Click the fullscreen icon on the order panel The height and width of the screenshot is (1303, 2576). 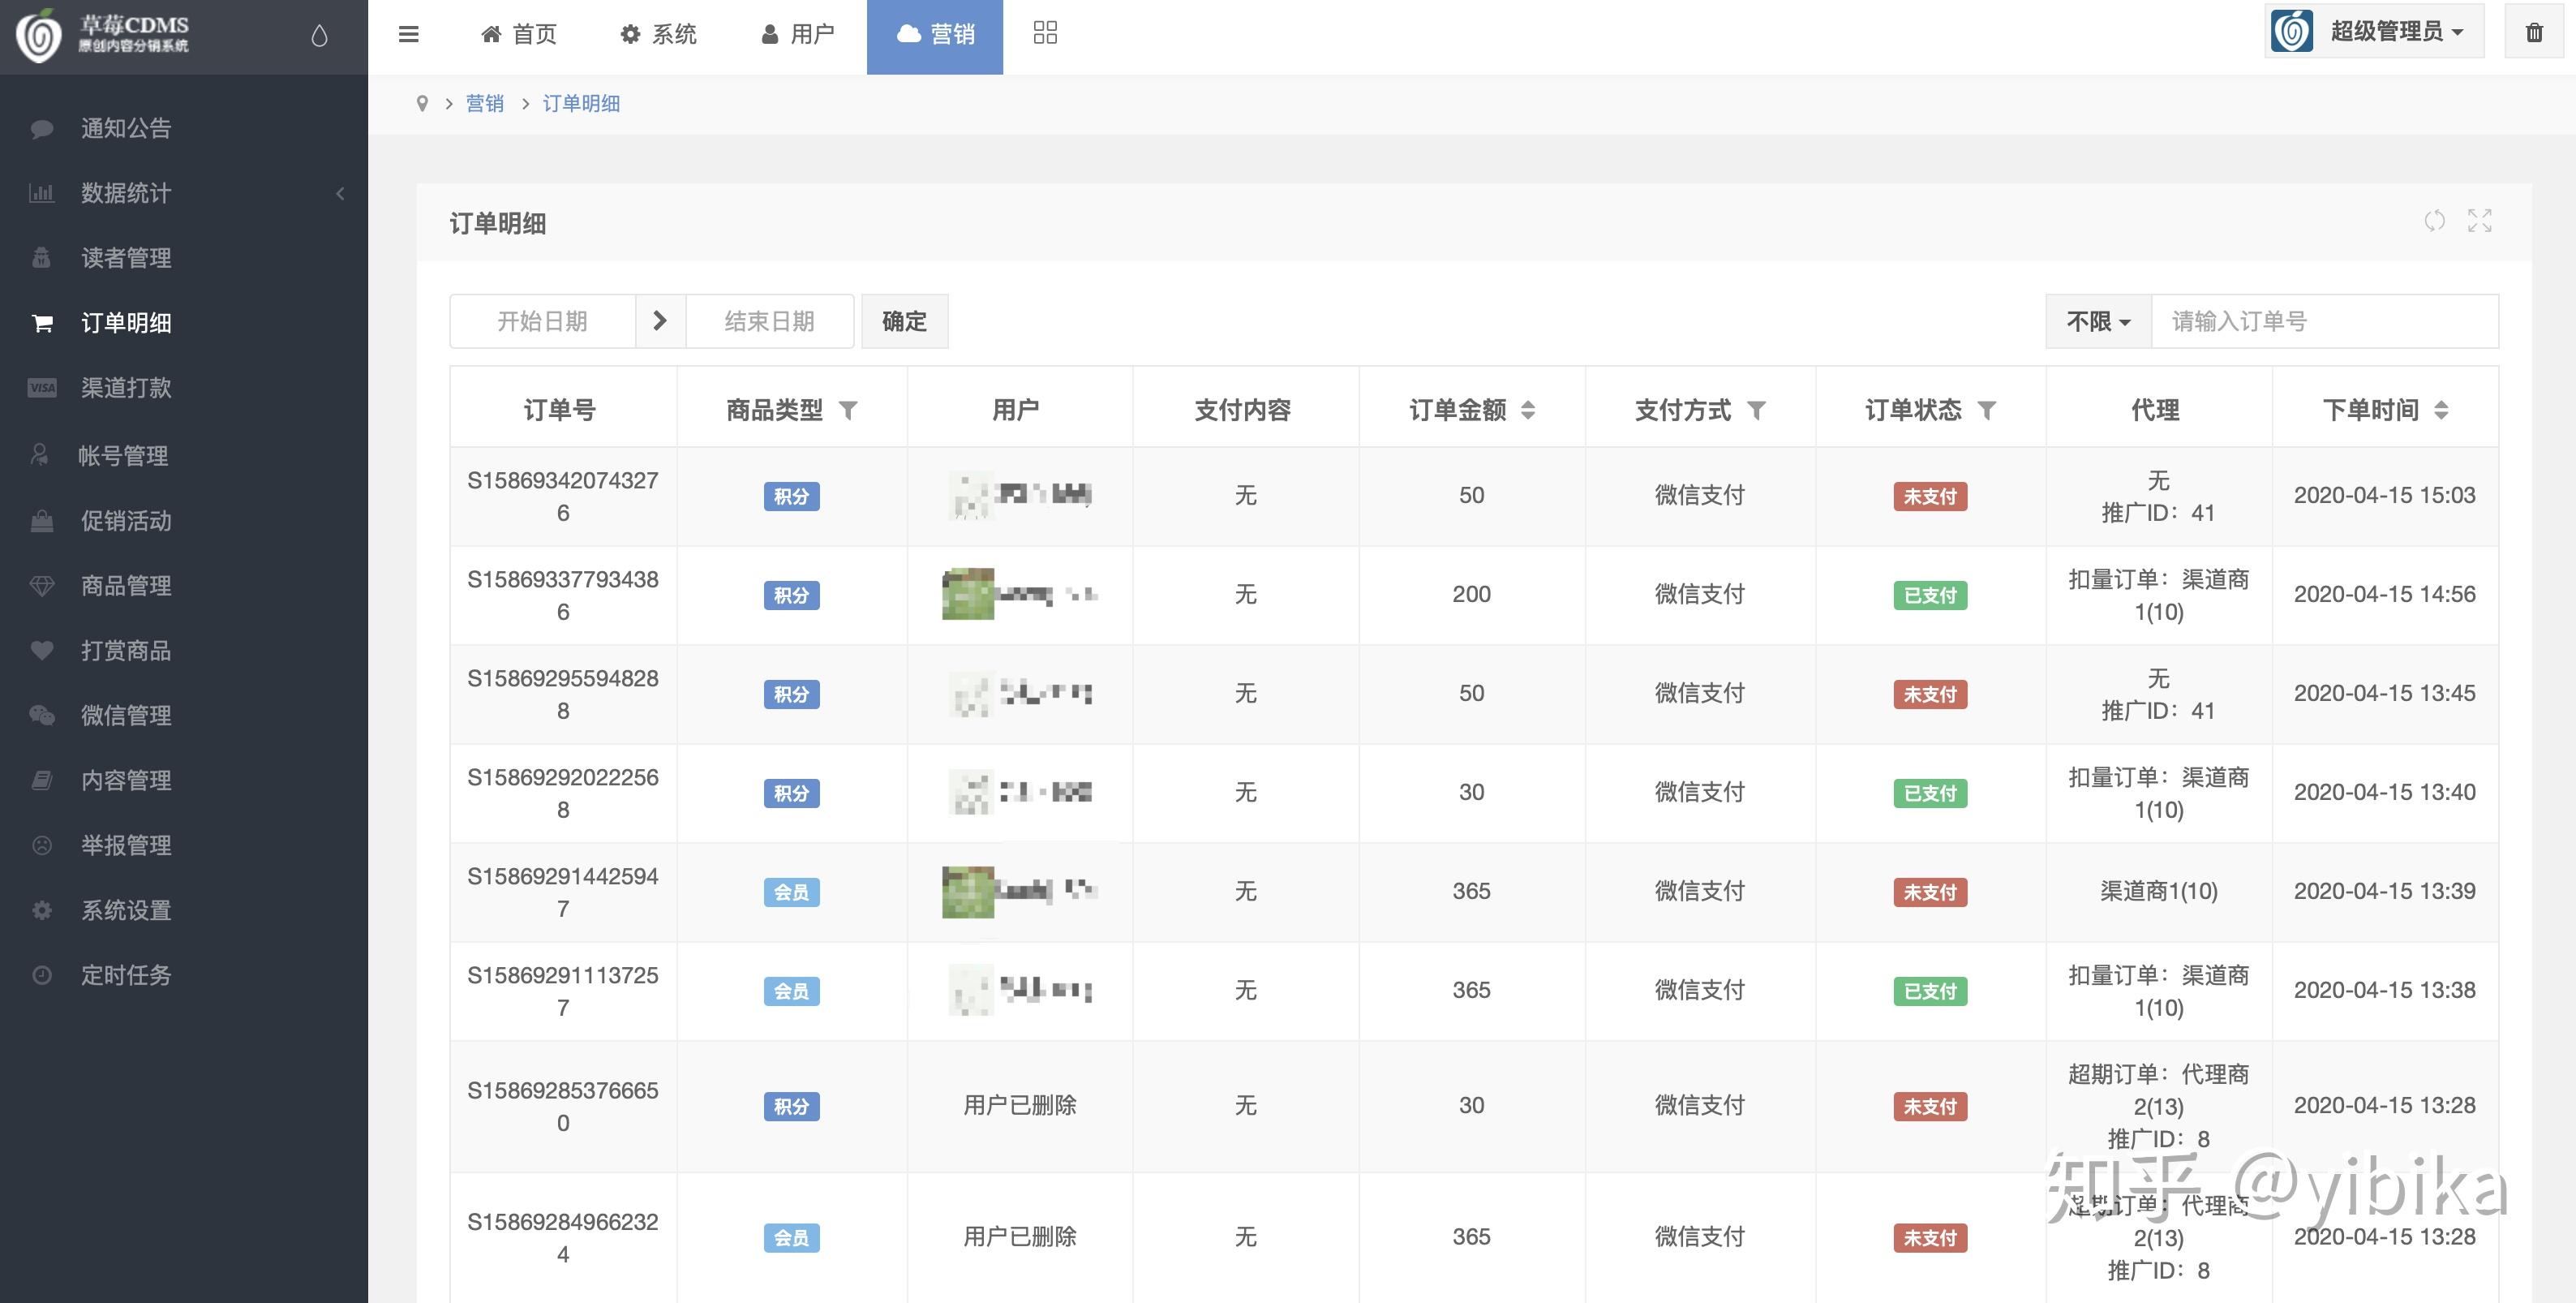tap(2481, 221)
